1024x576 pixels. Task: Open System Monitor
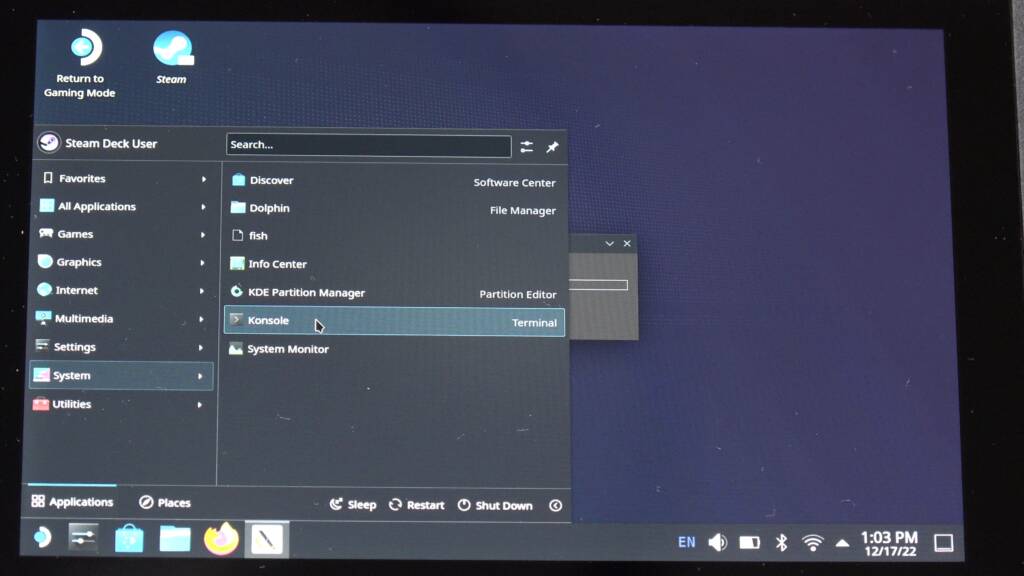click(x=394, y=349)
